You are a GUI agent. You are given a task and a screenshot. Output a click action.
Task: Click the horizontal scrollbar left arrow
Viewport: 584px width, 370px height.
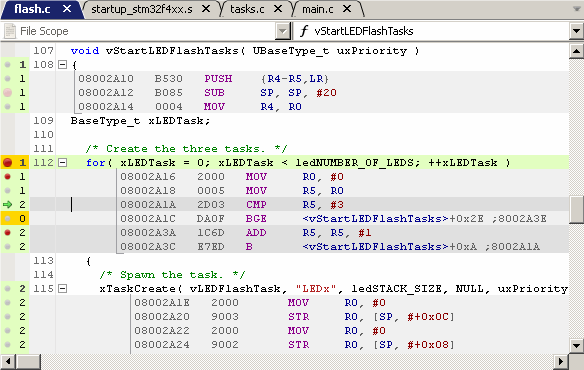[8, 361]
